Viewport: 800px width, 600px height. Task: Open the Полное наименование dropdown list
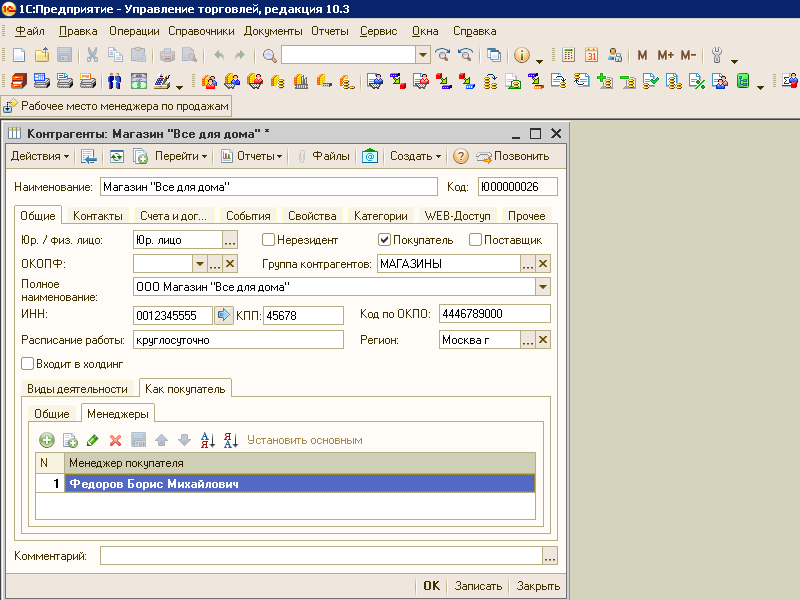(x=543, y=287)
